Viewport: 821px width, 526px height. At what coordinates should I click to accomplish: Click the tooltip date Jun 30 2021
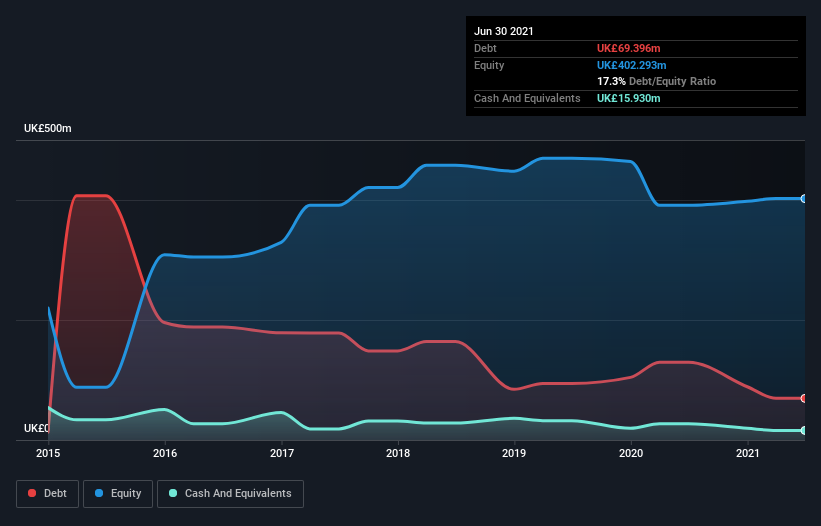504,31
